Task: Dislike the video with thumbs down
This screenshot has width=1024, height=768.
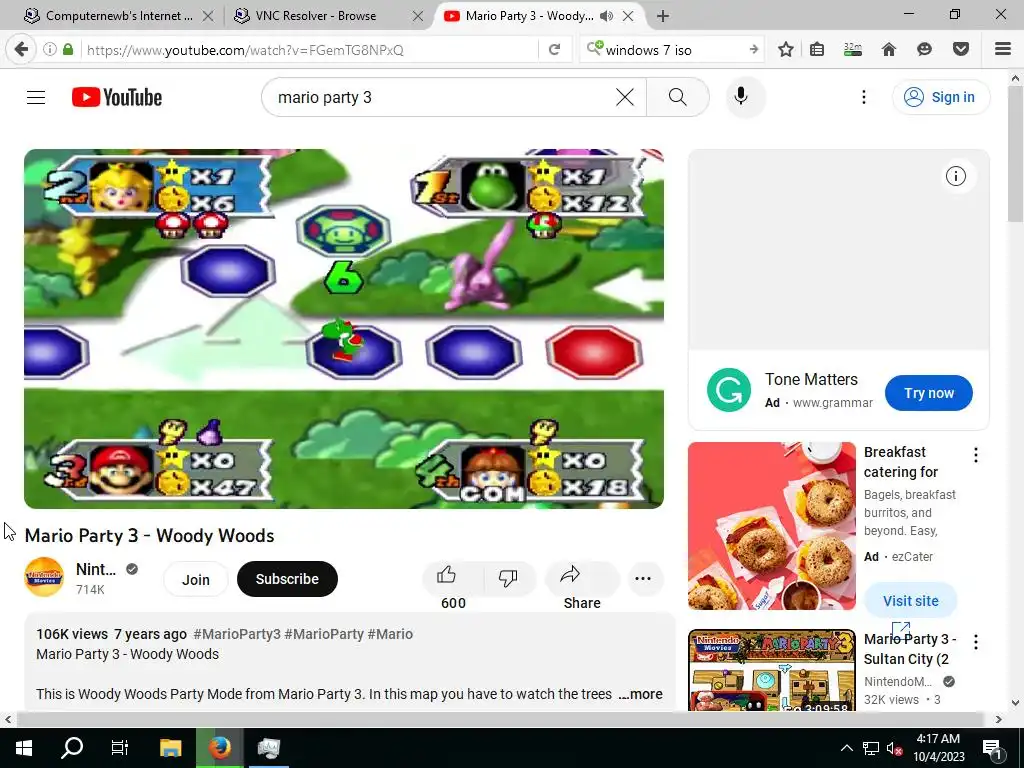Action: (x=508, y=577)
